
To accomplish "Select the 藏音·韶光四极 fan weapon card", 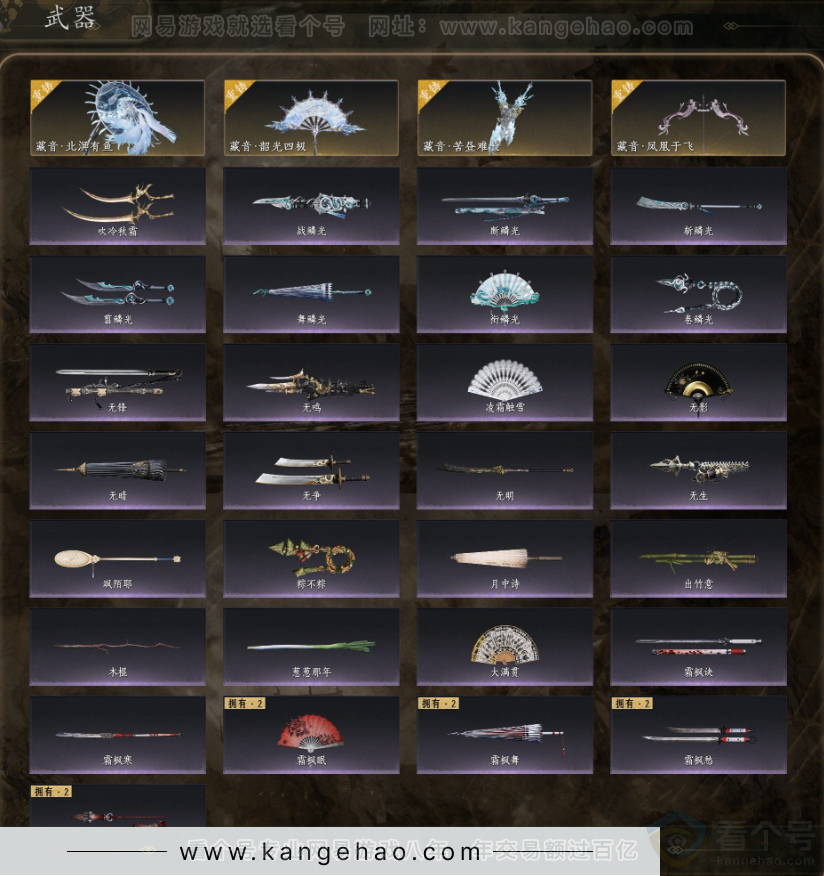I will pos(311,118).
